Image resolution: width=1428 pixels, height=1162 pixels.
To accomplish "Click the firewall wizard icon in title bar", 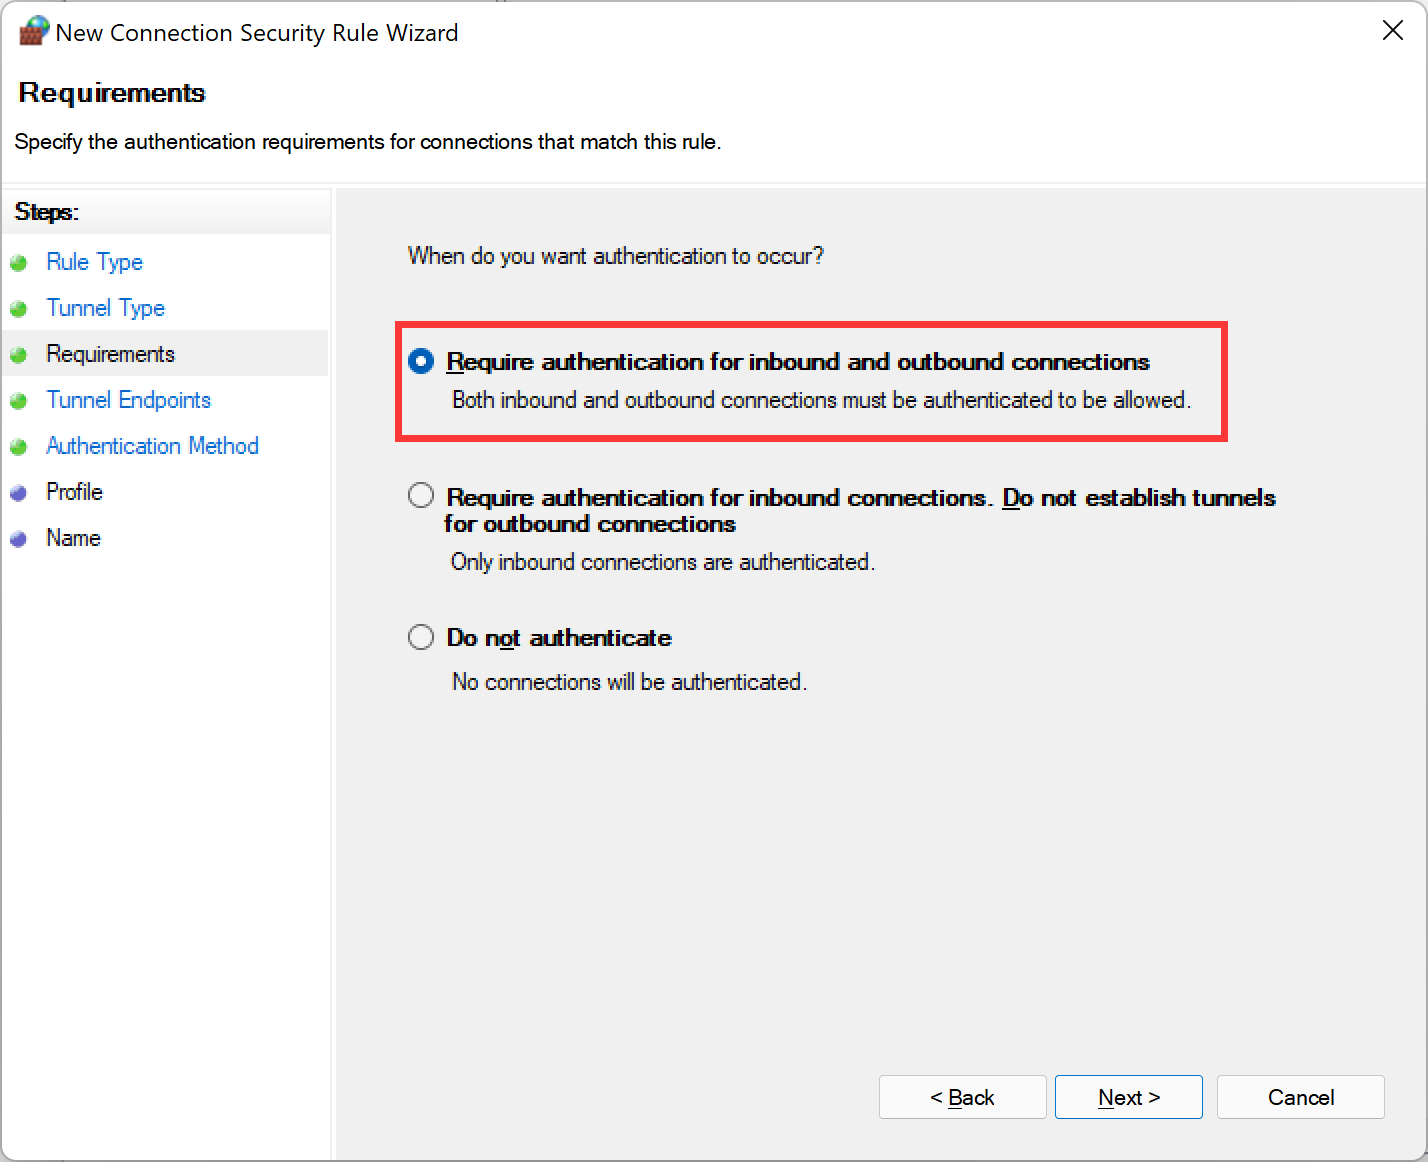I will pos(33,31).
